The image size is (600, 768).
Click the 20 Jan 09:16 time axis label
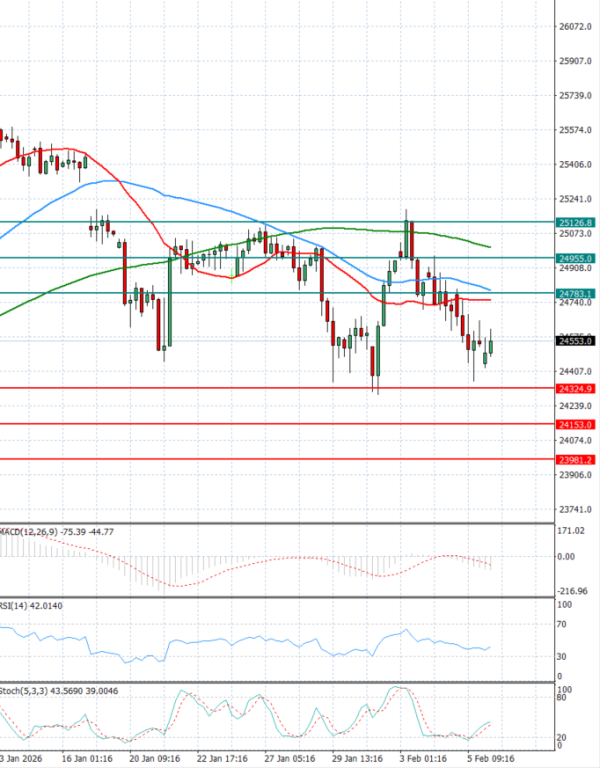pos(154,759)
